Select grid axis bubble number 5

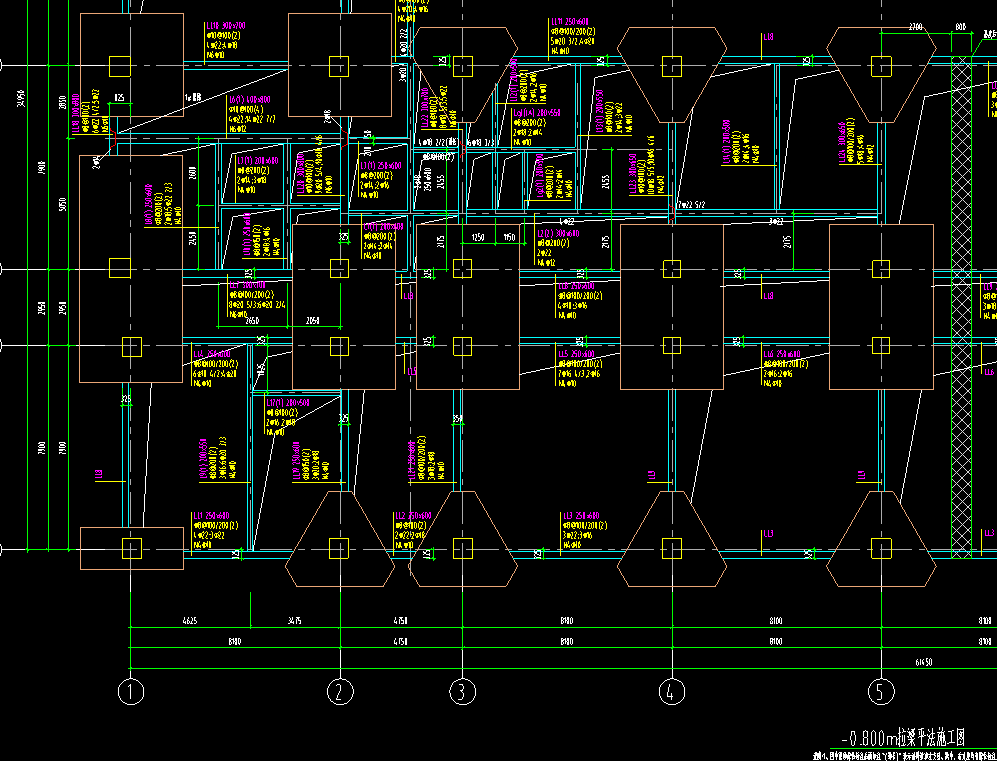point(881,692)
